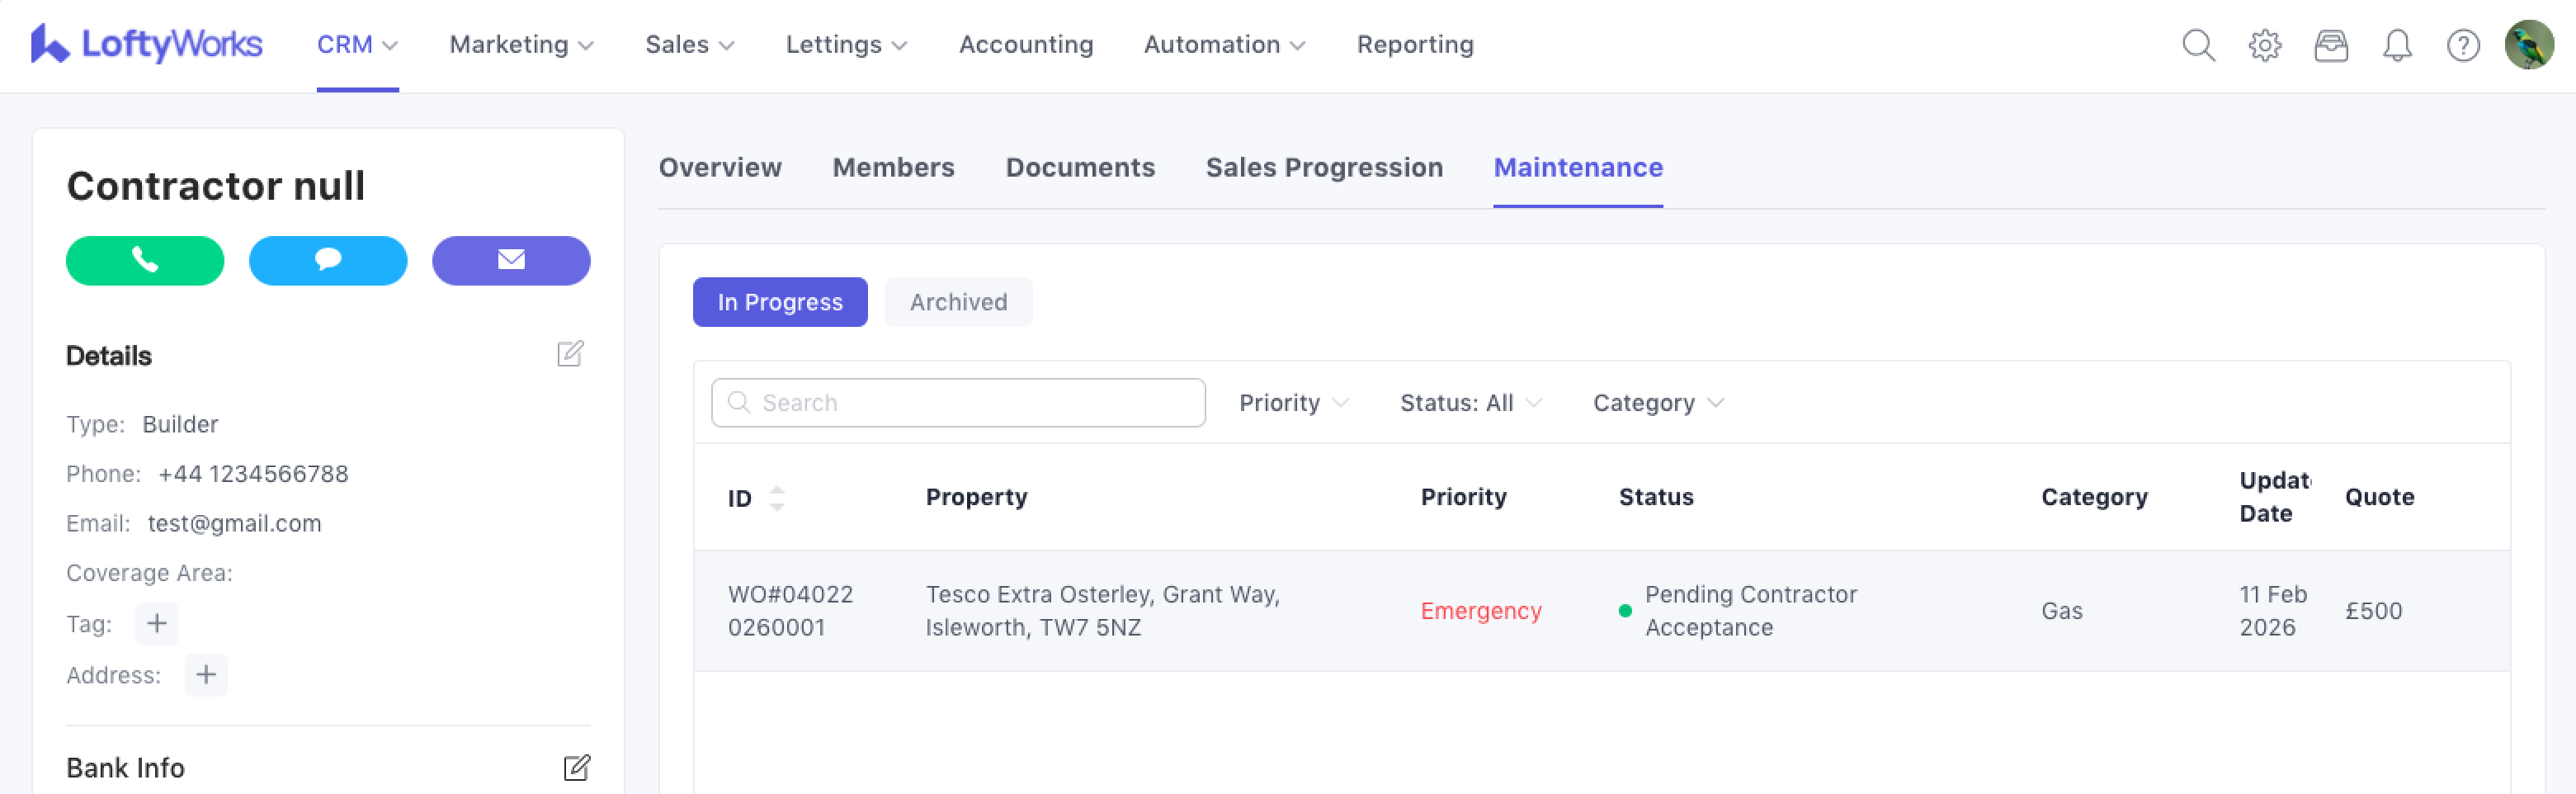Open the global search magnifier icon
Image resolution: width=2576 pixels, height=794 pixels.
[2198, 45]
